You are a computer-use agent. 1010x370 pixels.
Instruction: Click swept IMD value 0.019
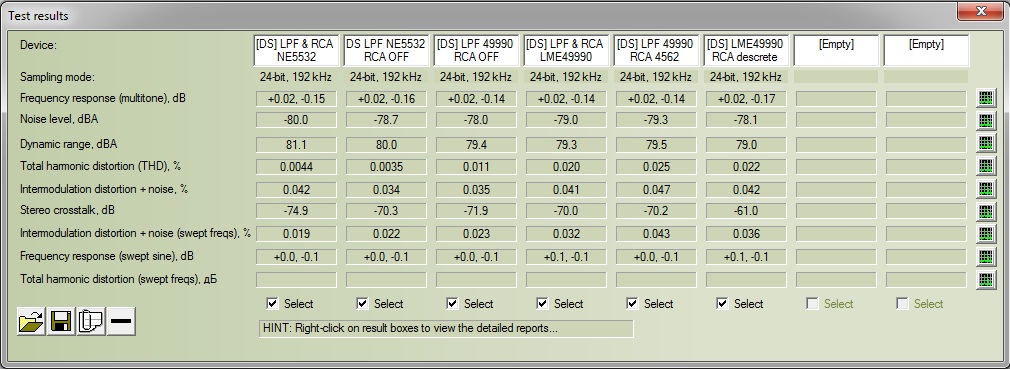click(x=296, y=234)
